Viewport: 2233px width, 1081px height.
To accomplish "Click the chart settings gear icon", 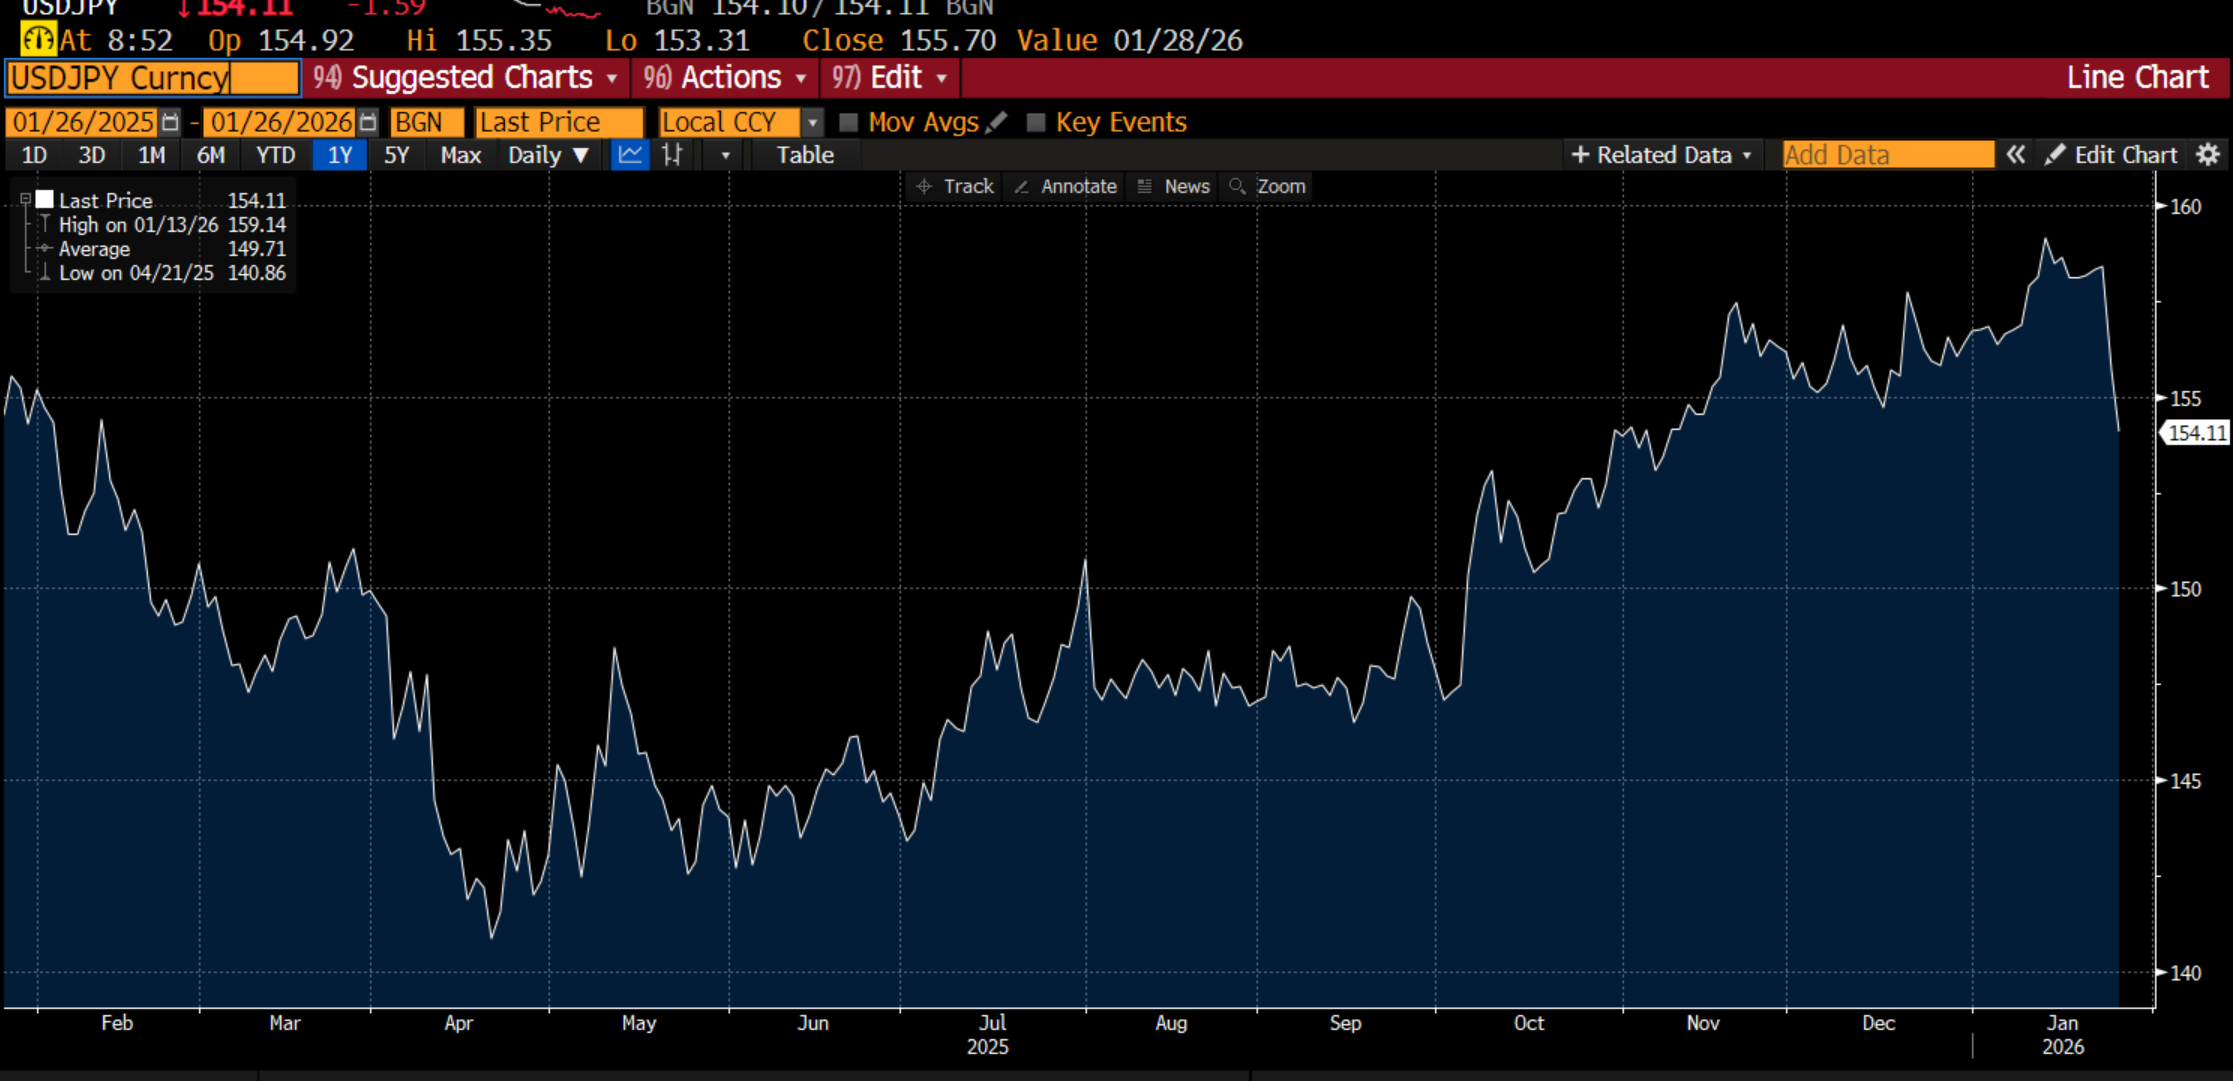I will tap(2209, 155).
